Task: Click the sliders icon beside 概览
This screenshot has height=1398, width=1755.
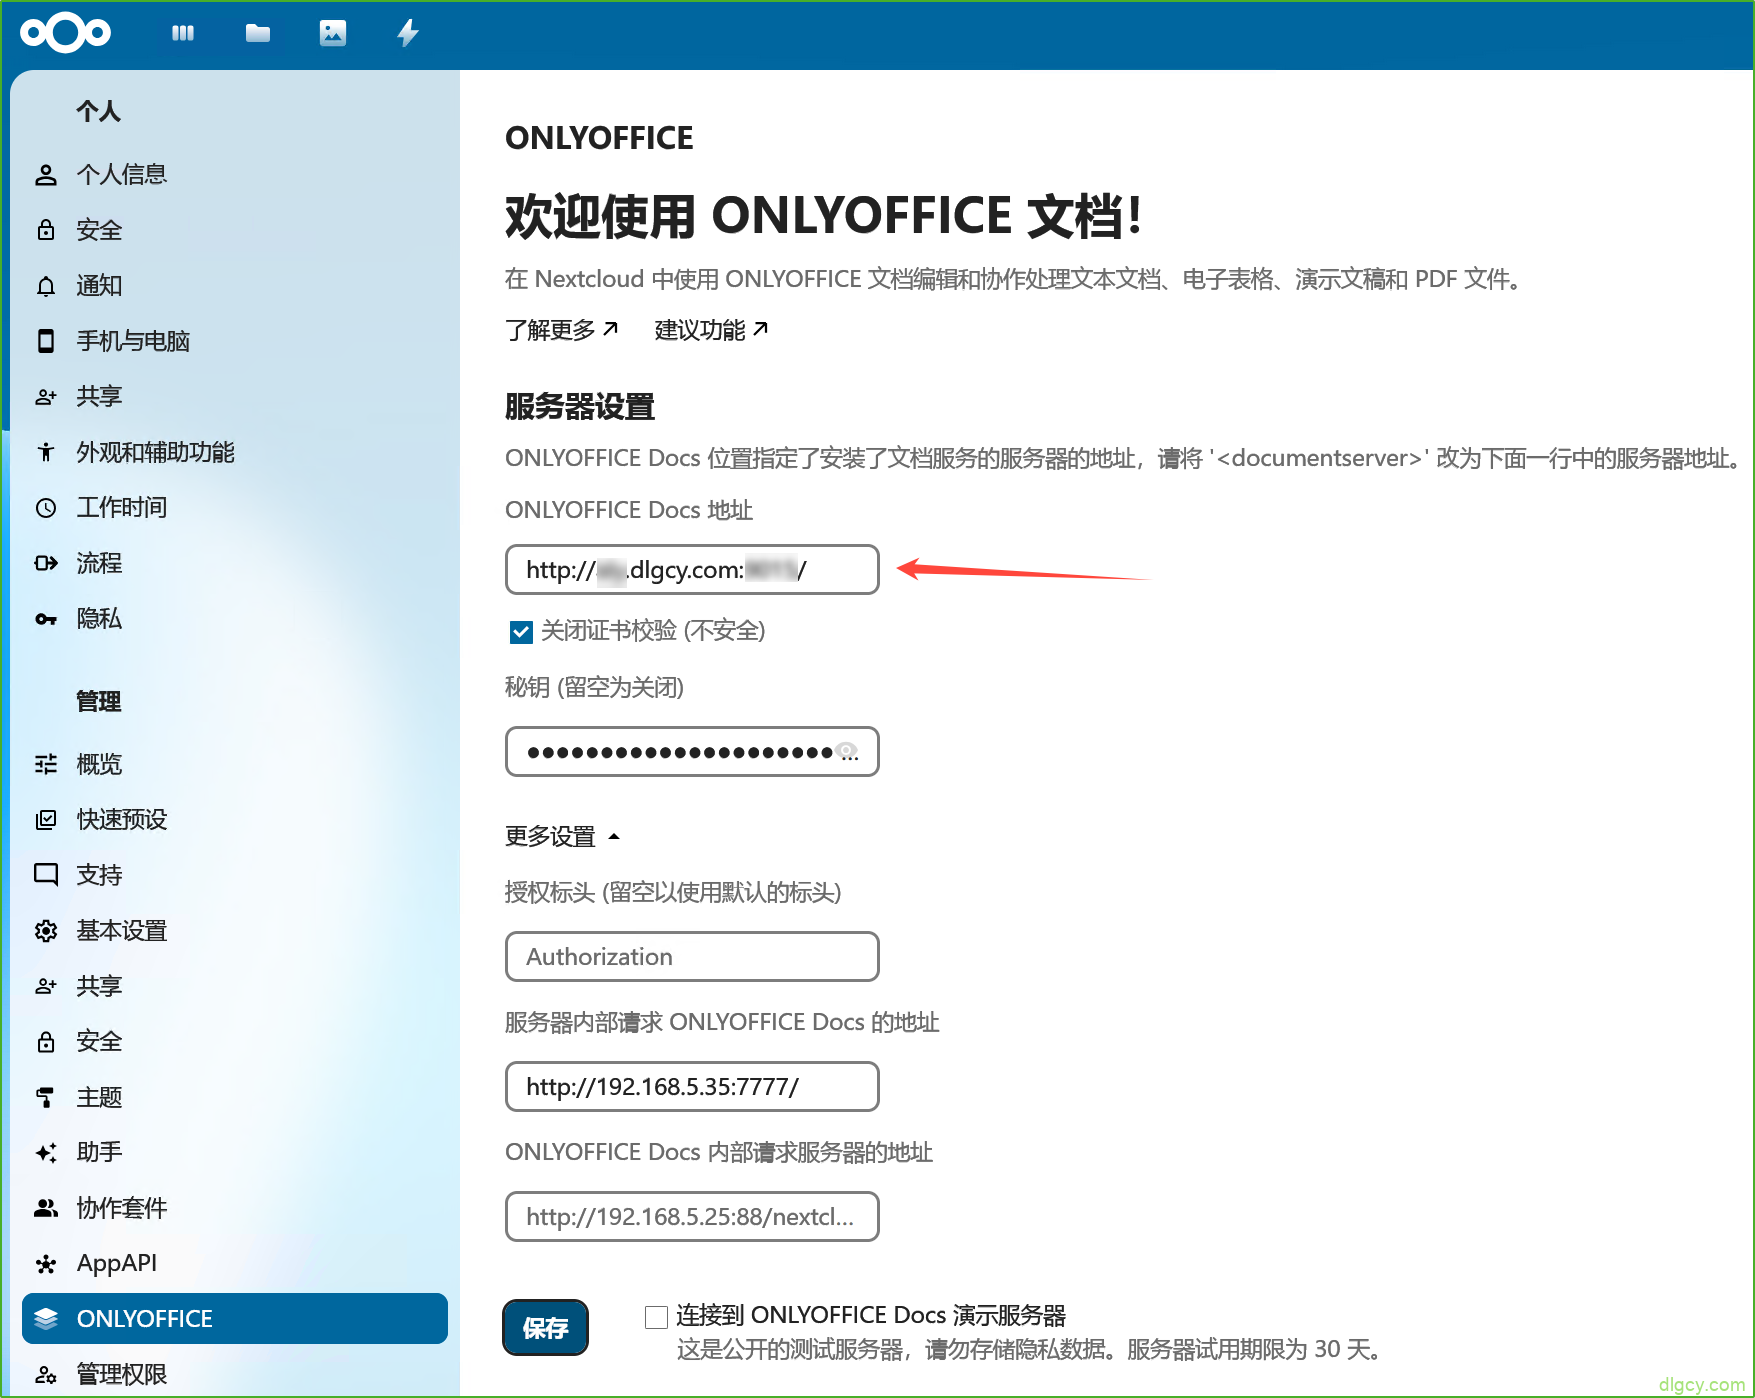Action: [46, 765]
